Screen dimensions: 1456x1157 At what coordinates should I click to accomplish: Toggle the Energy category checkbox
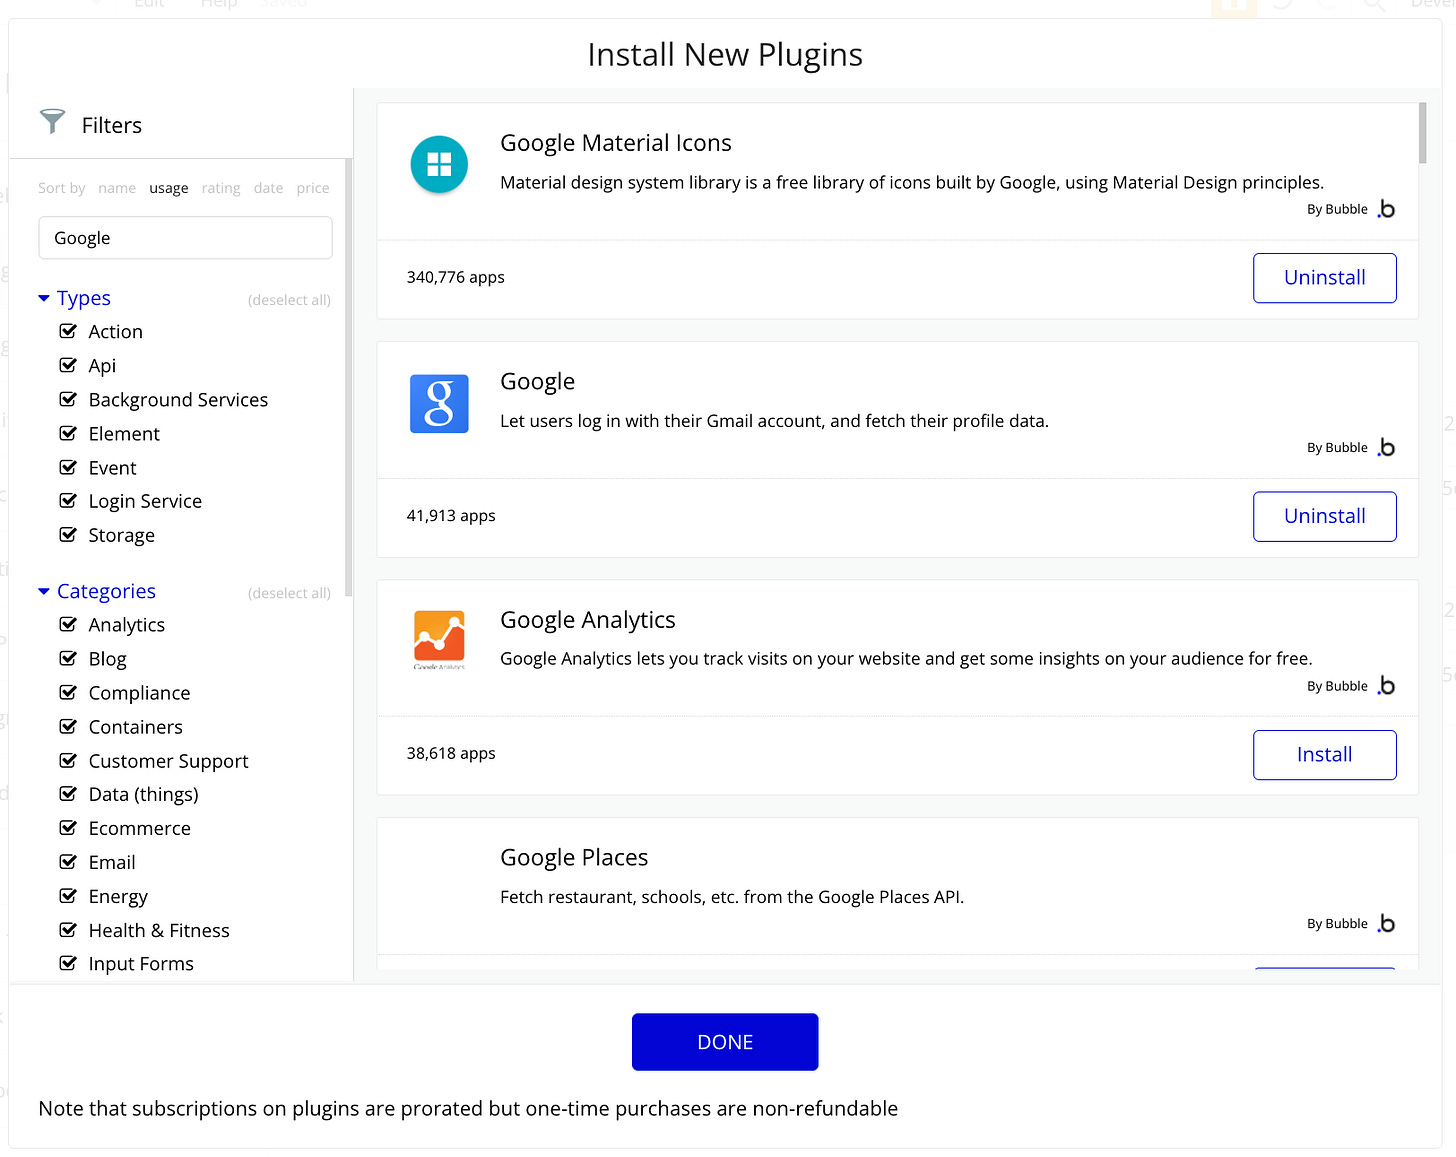pos(68,896)
